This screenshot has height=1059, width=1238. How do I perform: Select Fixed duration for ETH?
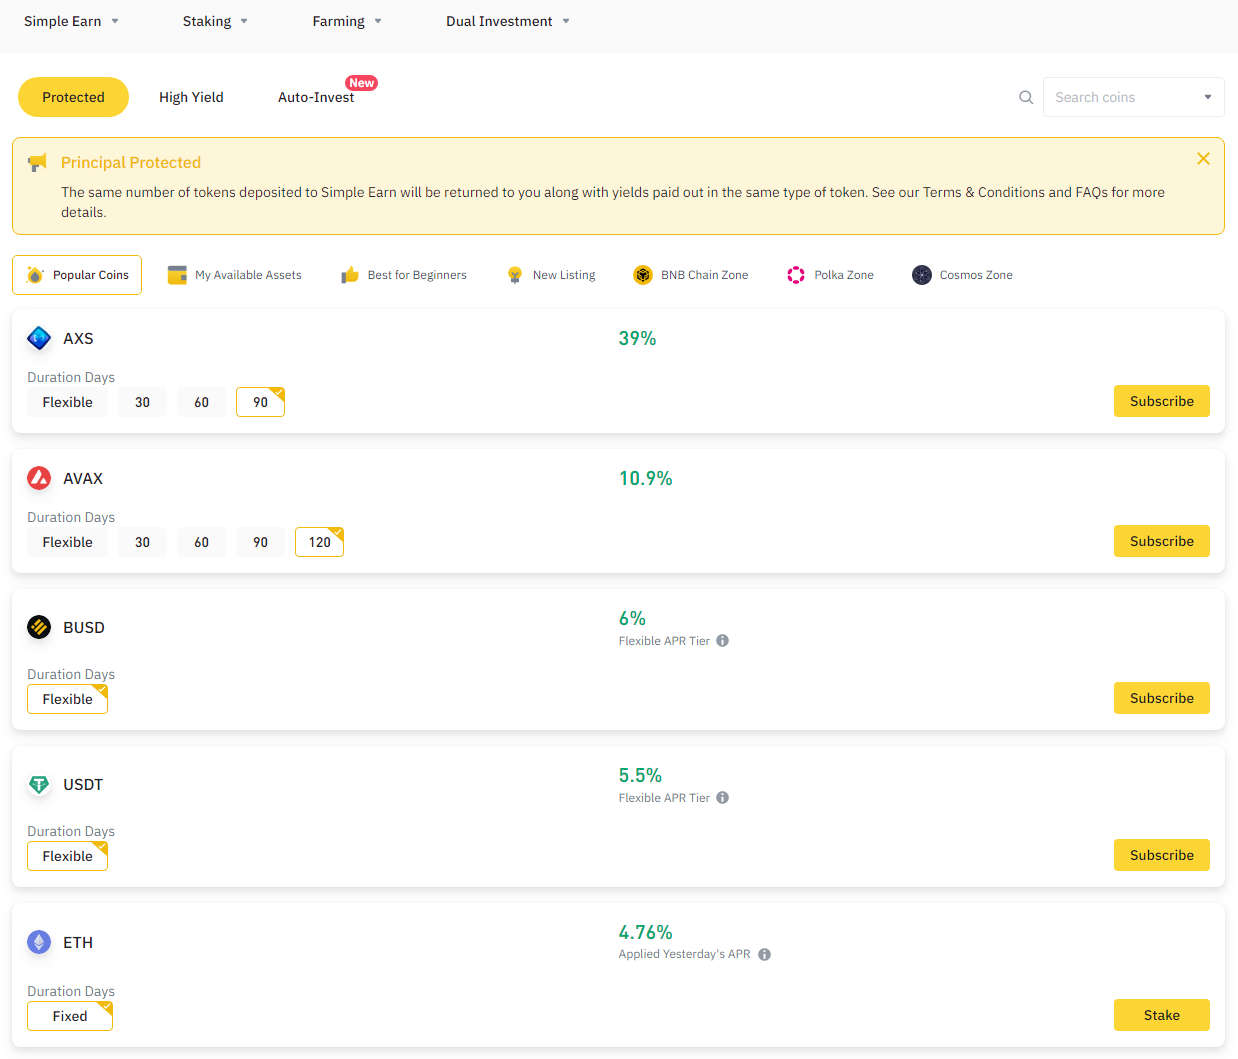tap(70, 1016)
